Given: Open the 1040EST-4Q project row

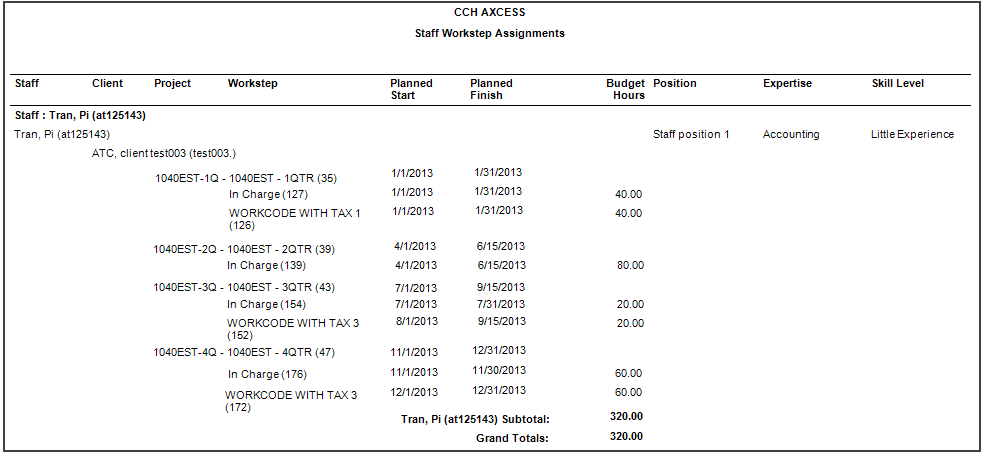Looking at the screenshot, I should 244,352.
